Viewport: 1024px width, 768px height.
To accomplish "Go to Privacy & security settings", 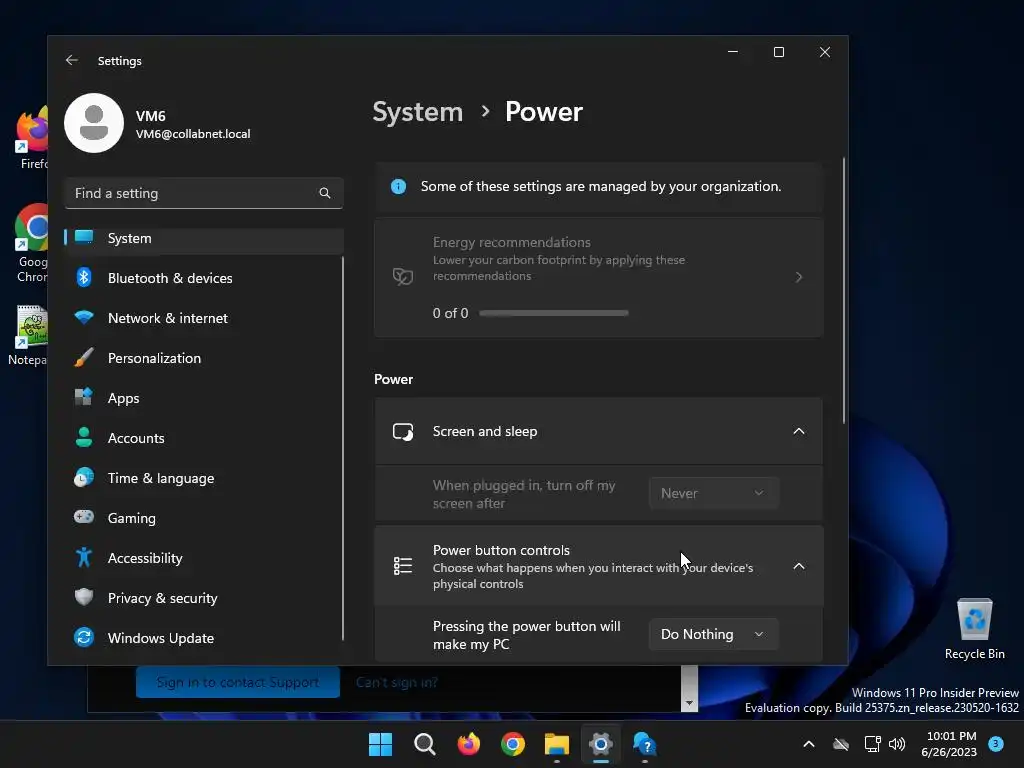I will coord(204,598).
